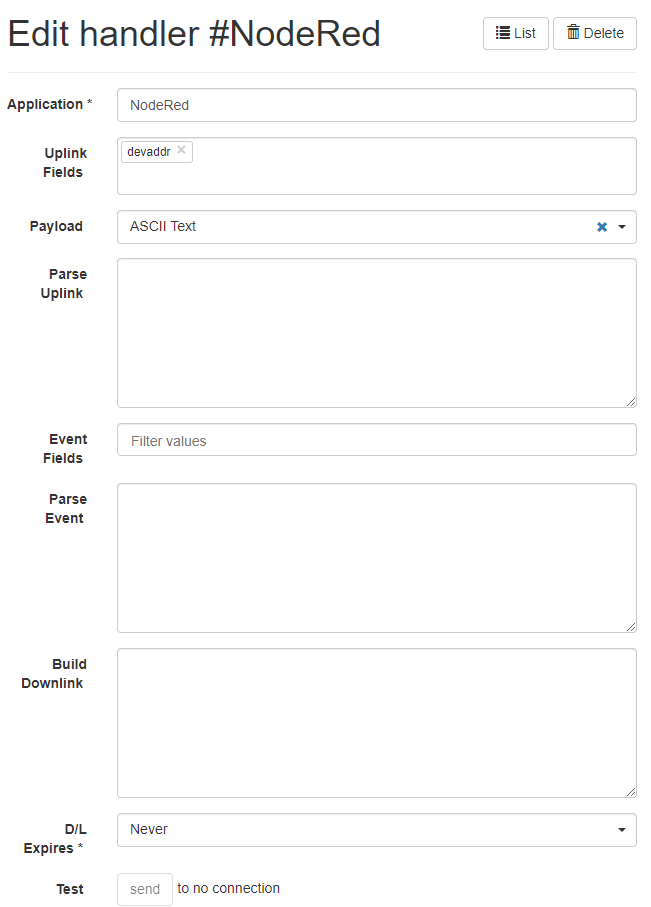Click the ASCII Text payload combo box
651x907 pixels.
click(x=377, y=227)
